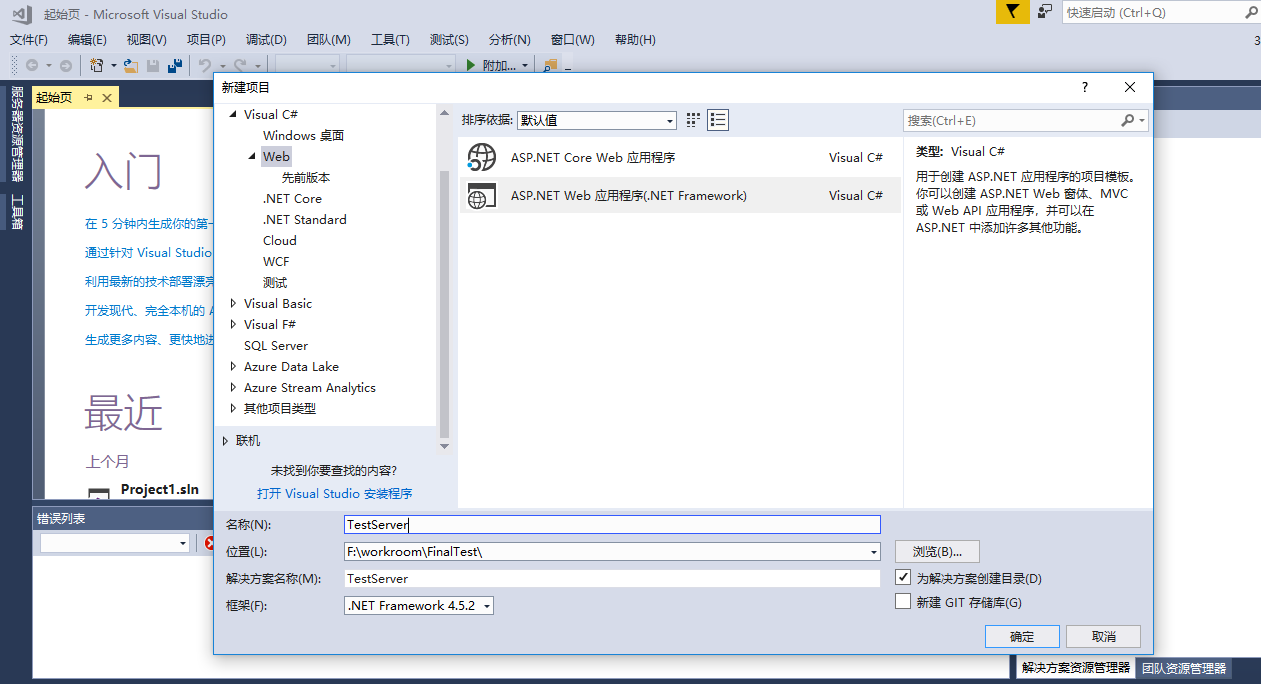
Task: Open the 文件(F) menu
Action: pos(29,40)
